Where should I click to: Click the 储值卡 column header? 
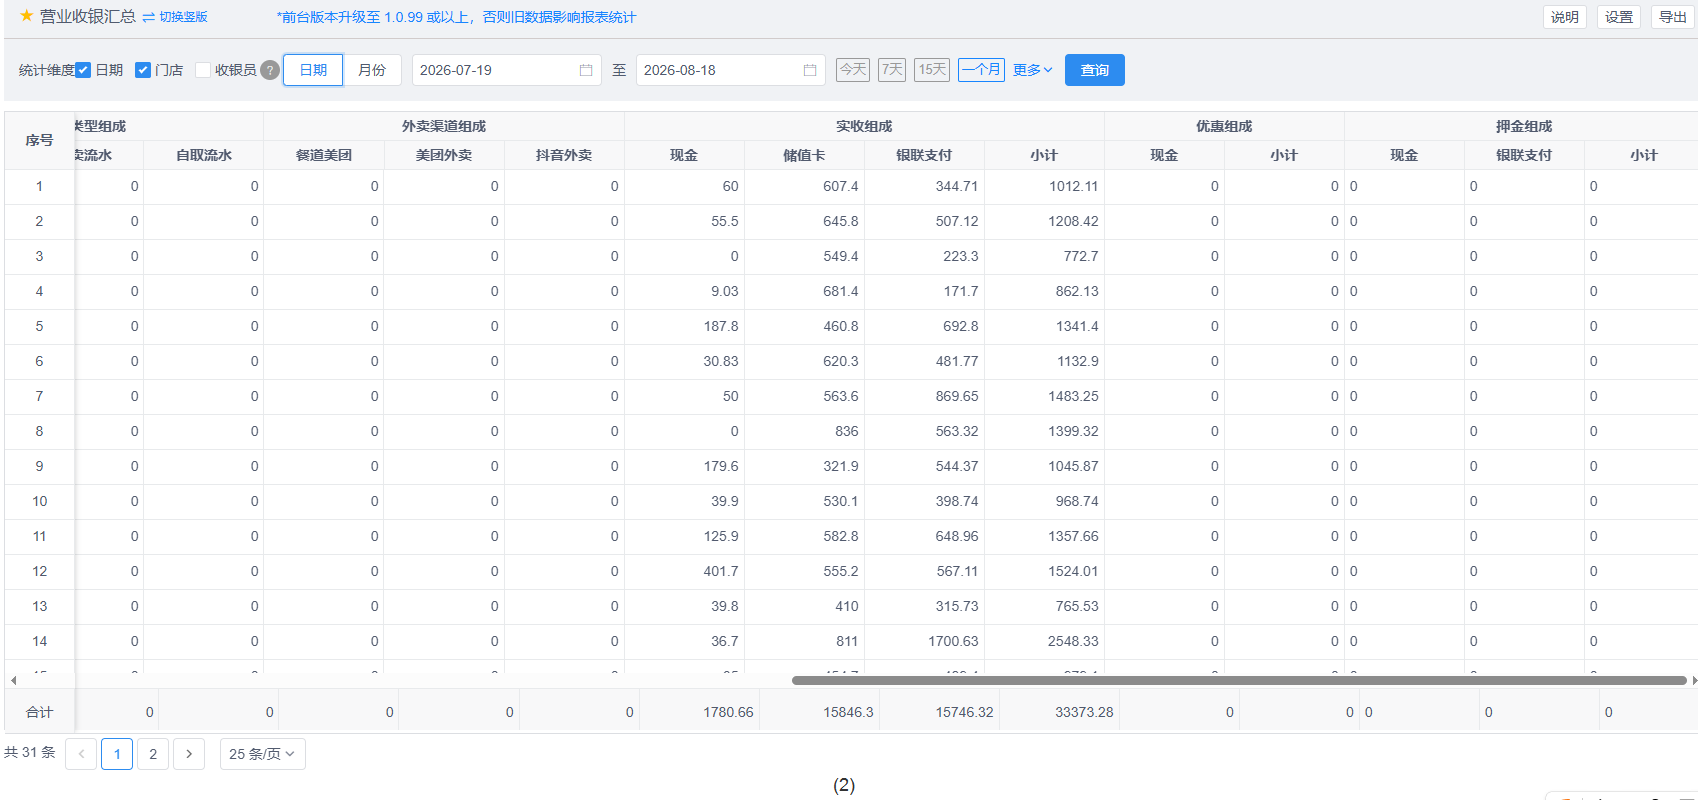804,155
